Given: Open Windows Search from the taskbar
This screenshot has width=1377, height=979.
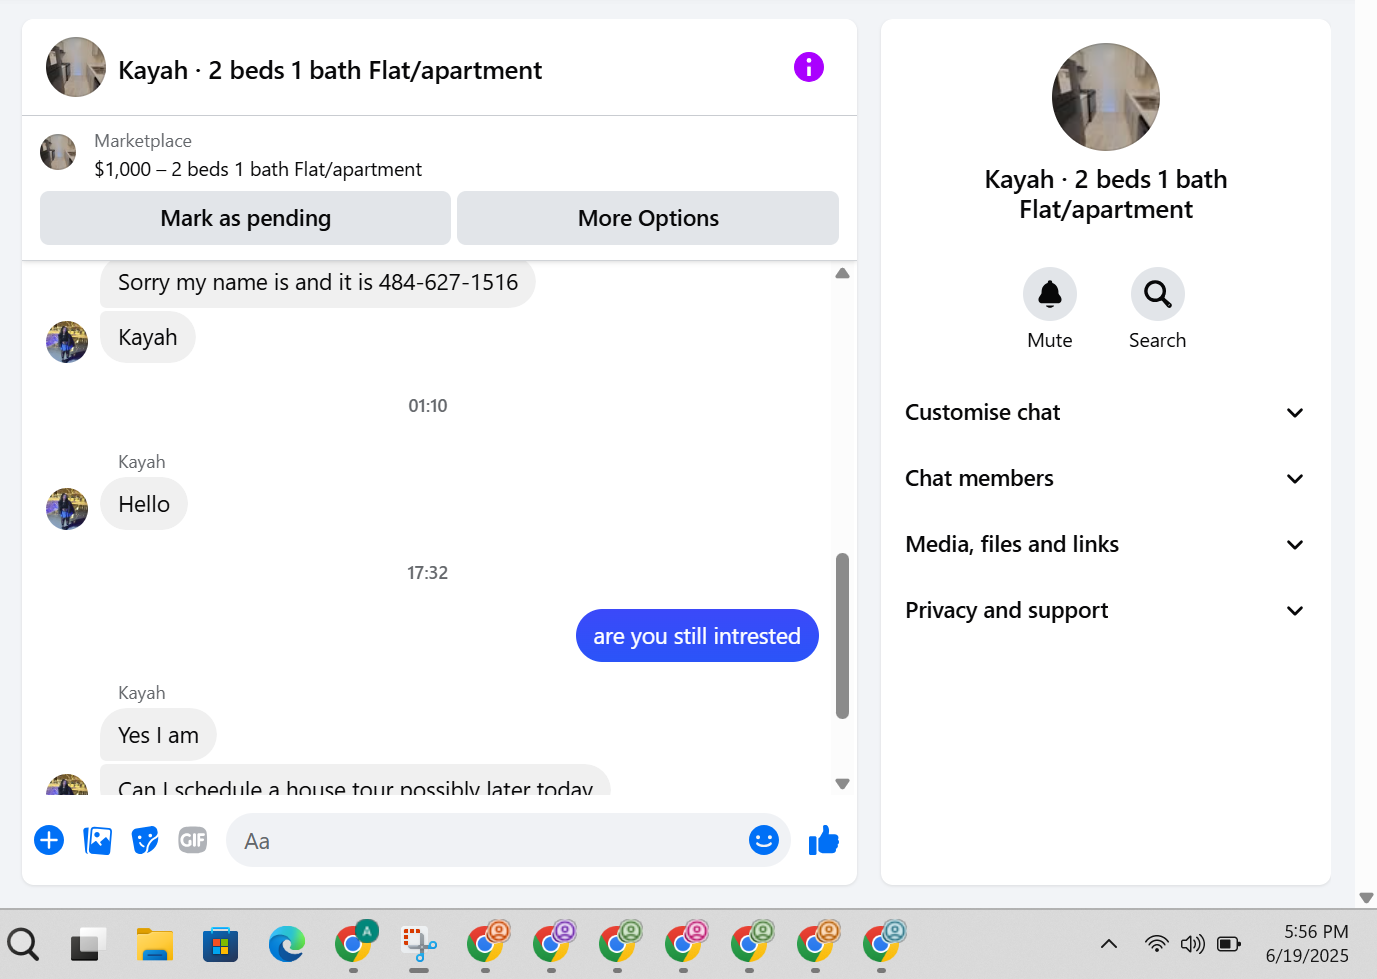Looking at the screenshot, I should point(23,944).
